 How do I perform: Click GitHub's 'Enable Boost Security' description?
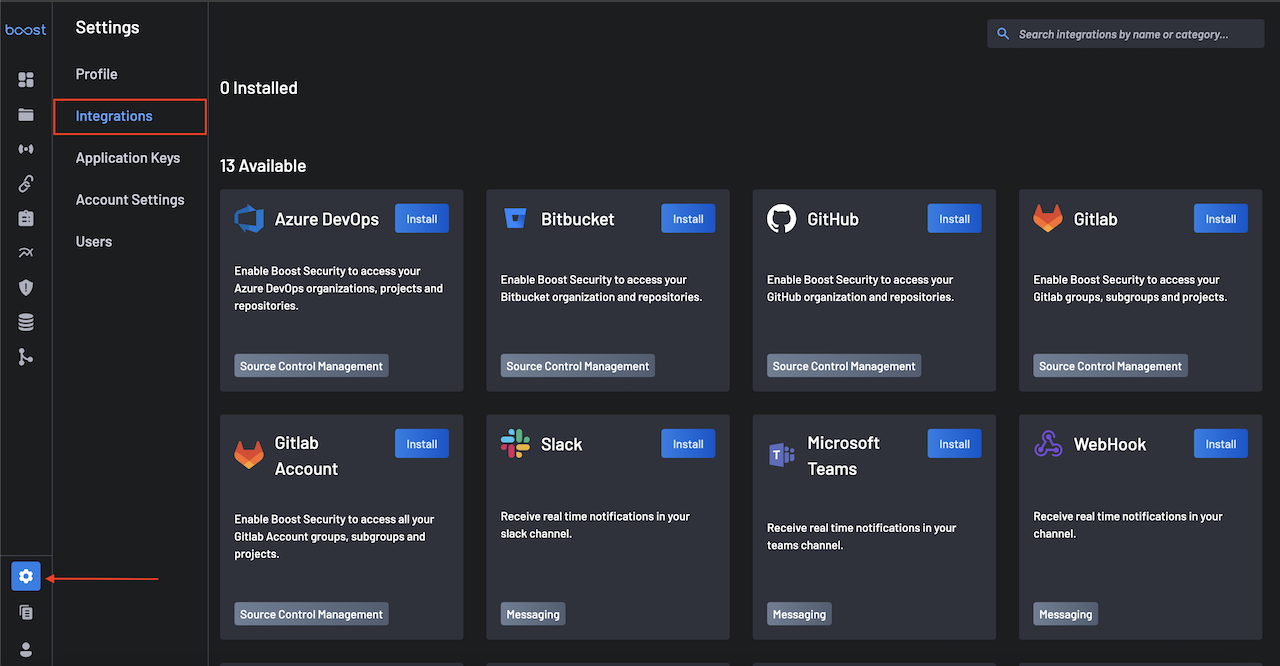860,288
